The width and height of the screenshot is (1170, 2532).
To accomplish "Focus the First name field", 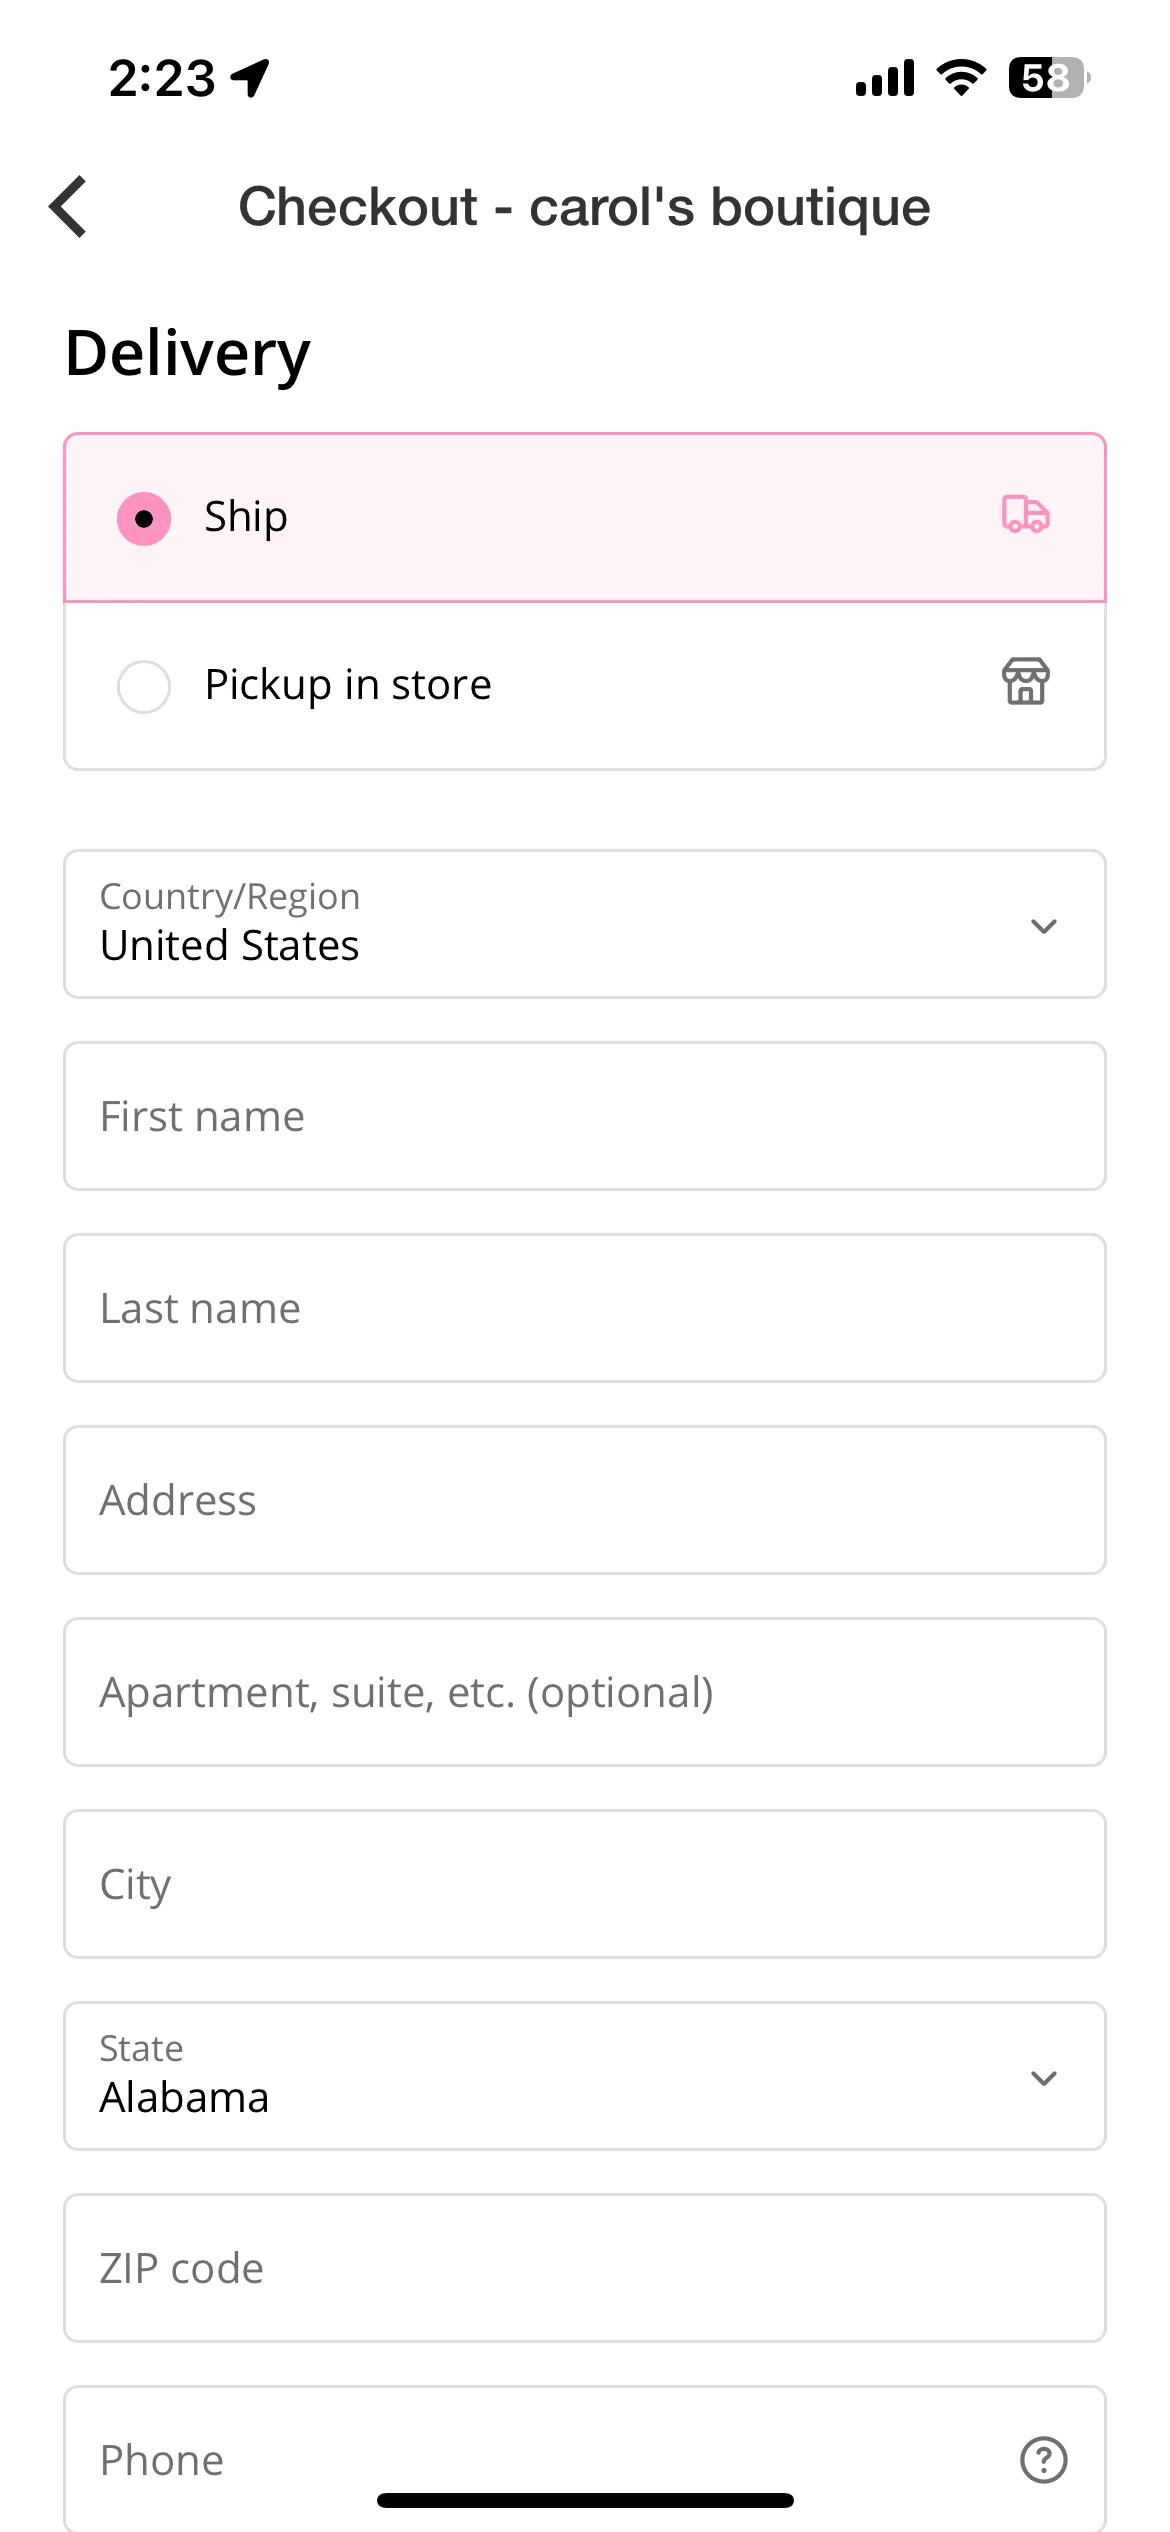I will (x=585, y=1116).
